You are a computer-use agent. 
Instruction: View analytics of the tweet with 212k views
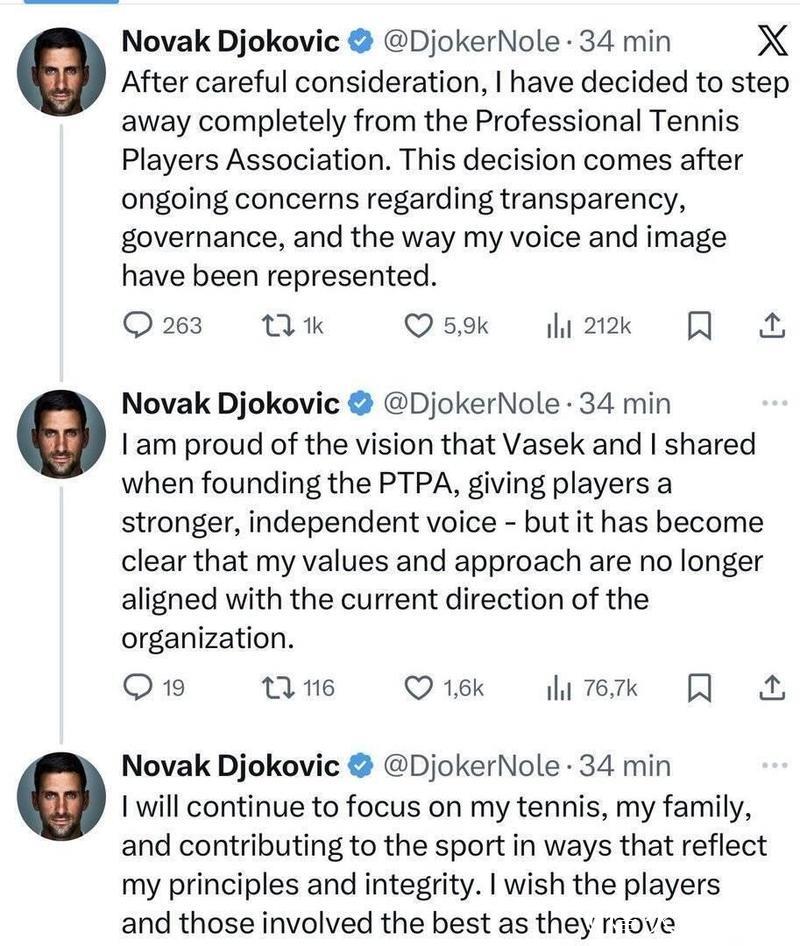[558, 325]
